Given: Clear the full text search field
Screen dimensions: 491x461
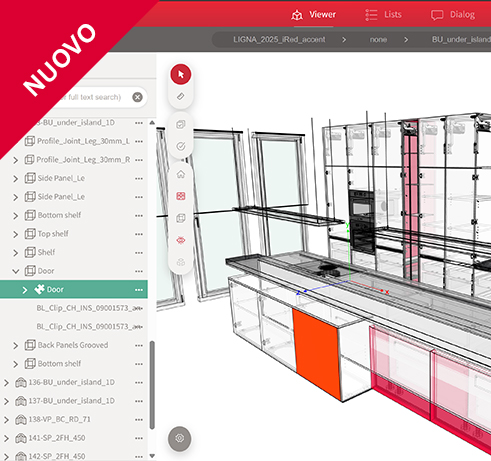Looking at the screenshot, I should click(x=137, y=97).
